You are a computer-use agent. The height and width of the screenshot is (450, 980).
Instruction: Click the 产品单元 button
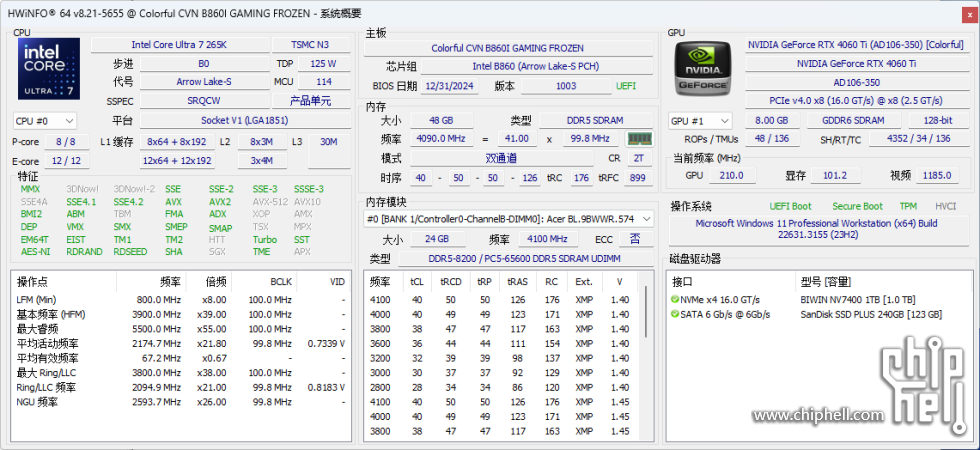[311, 101]
